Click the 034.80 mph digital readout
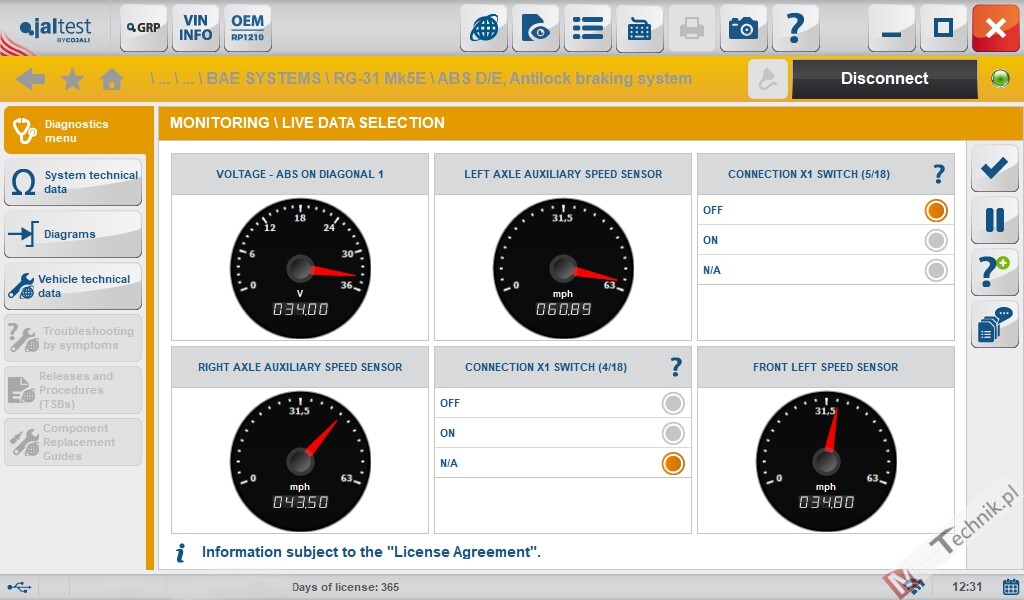Screen dimensions: 1024x600 coord(826,502)
